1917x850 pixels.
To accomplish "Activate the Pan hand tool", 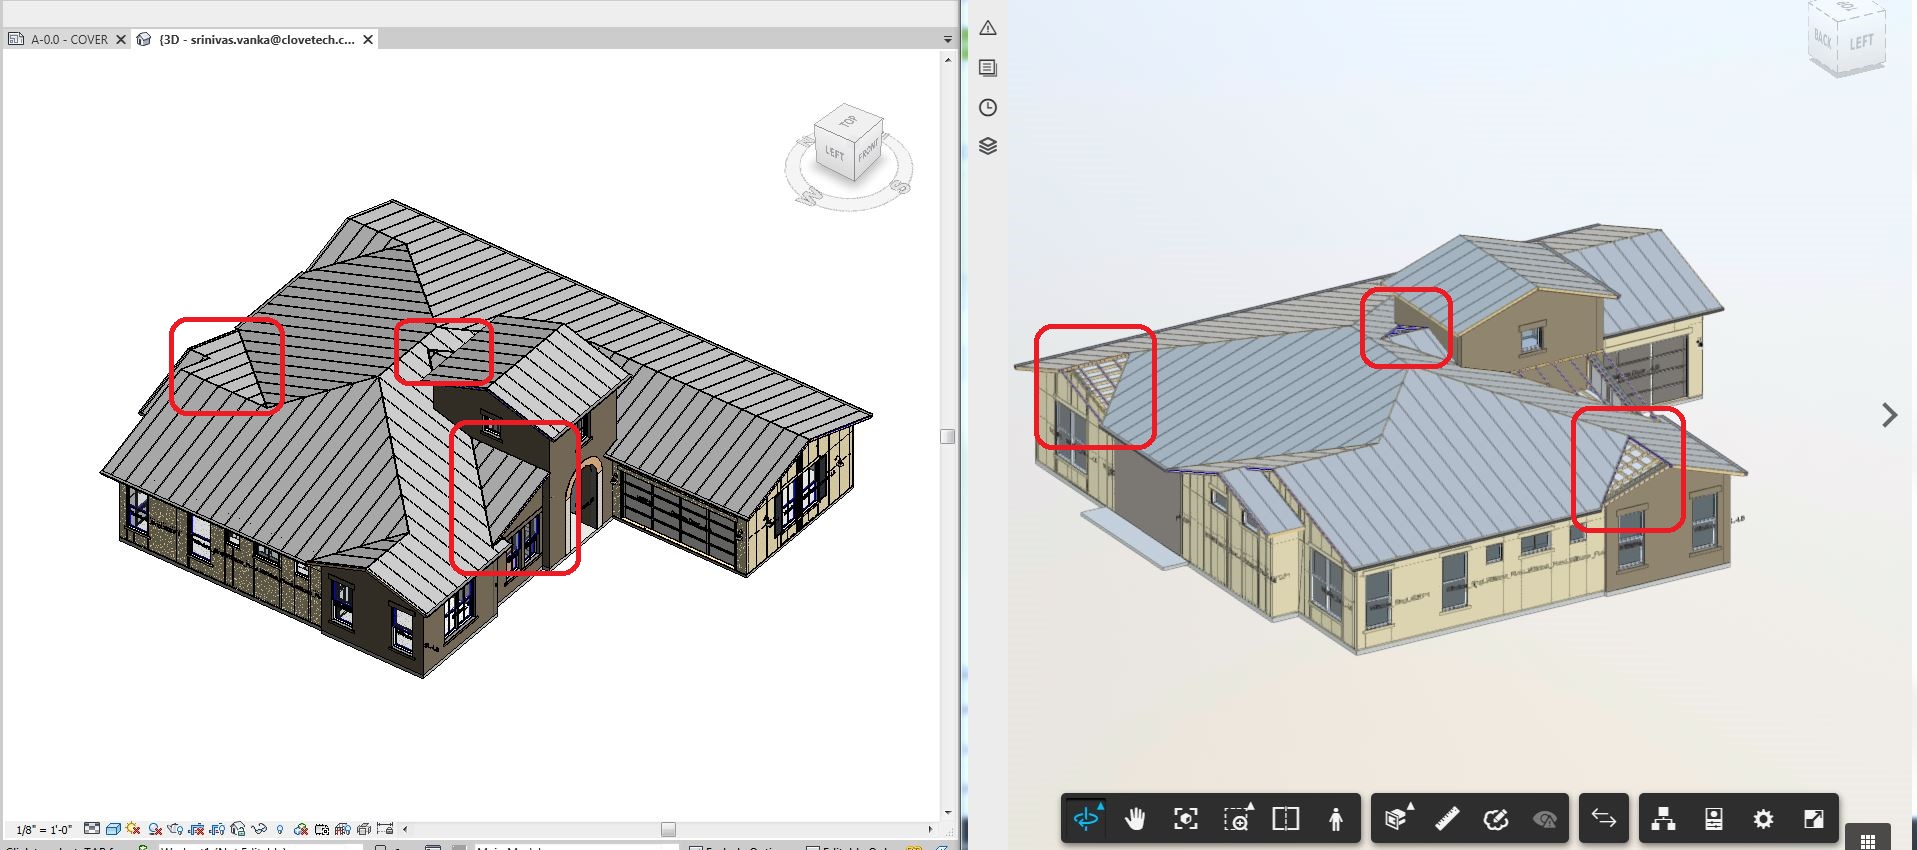I will (1135, 819).
